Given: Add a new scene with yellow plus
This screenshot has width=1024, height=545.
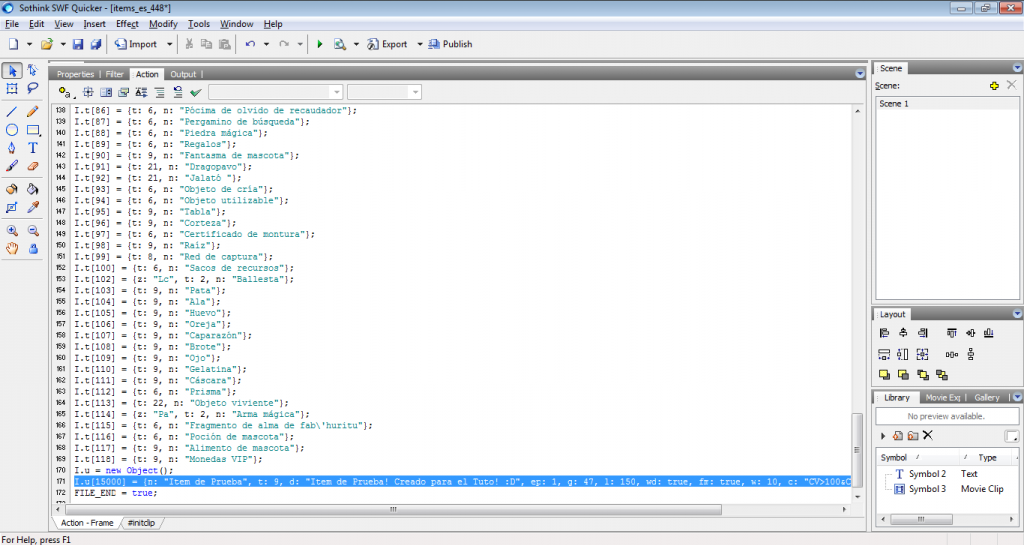Looking at the screenshot, I should (994, 86).
